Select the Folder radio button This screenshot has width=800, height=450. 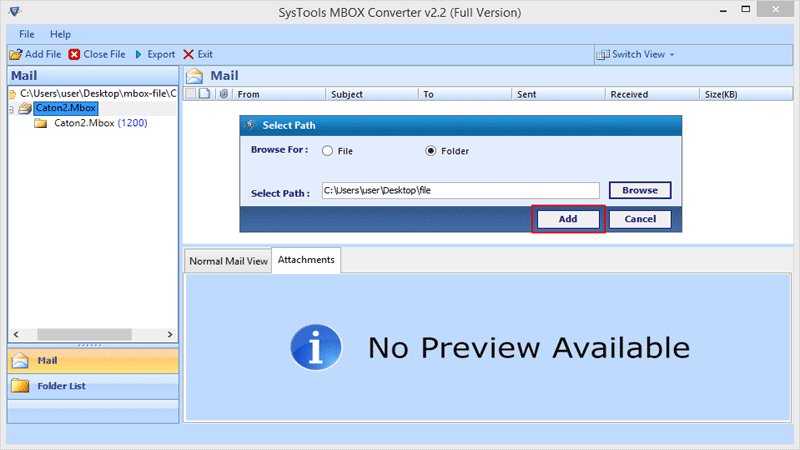431,151
